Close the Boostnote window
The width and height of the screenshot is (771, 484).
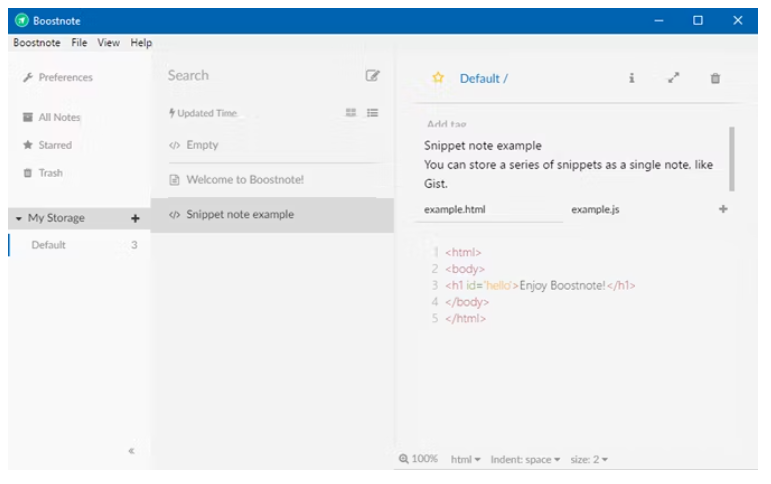pos(738,21)
